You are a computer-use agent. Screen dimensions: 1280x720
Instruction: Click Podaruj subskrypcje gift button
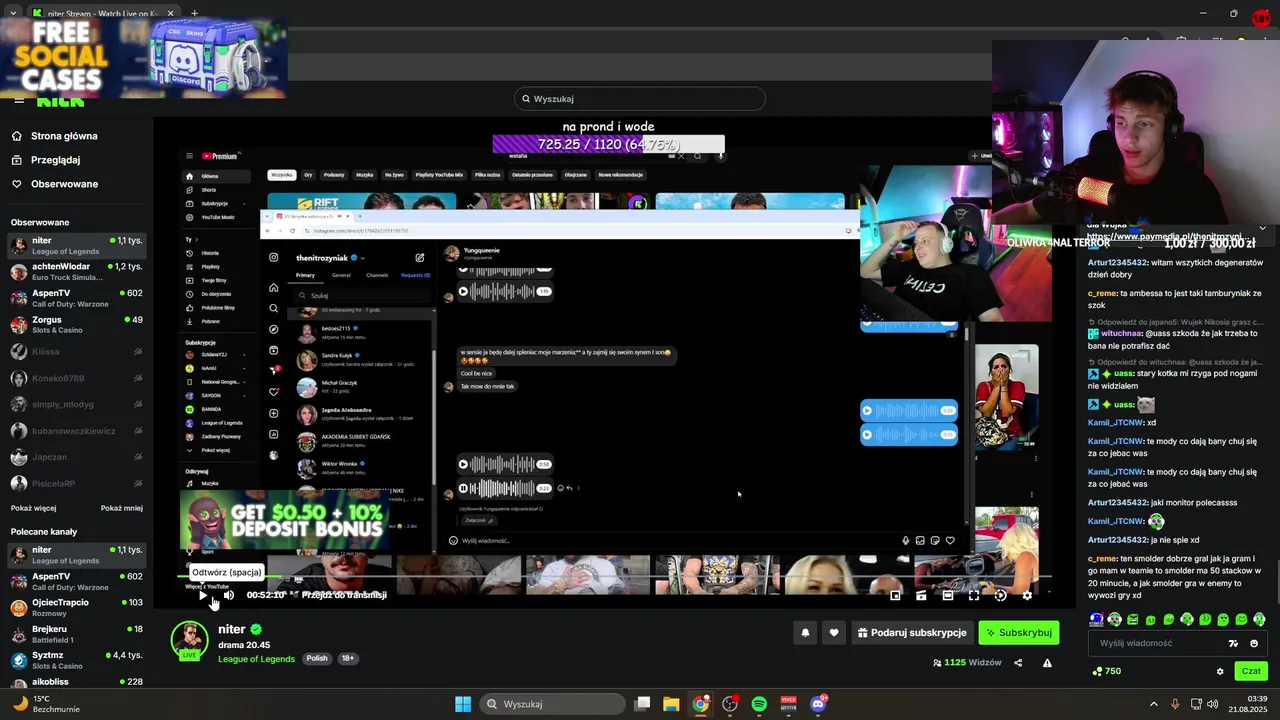pyautogui.click(x=912, y=633)
